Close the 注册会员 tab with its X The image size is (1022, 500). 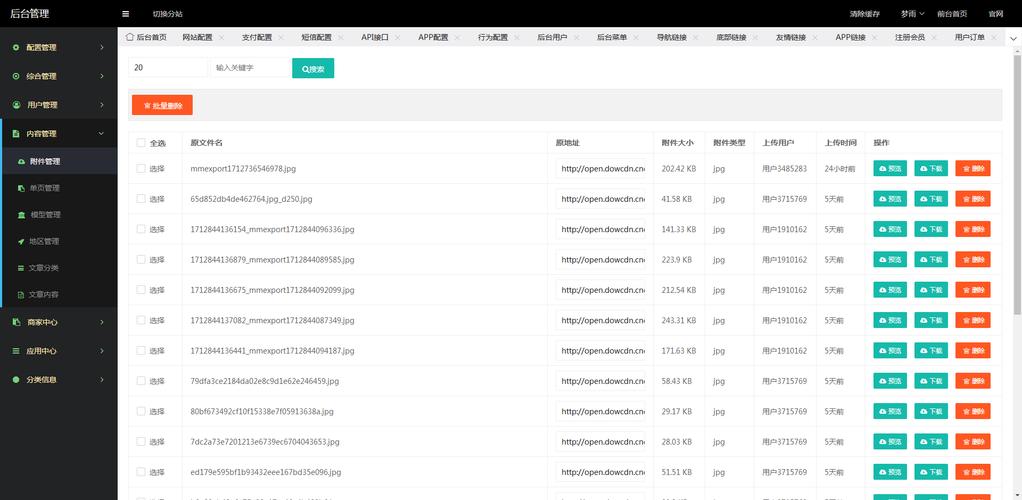(x=933, y=38)
